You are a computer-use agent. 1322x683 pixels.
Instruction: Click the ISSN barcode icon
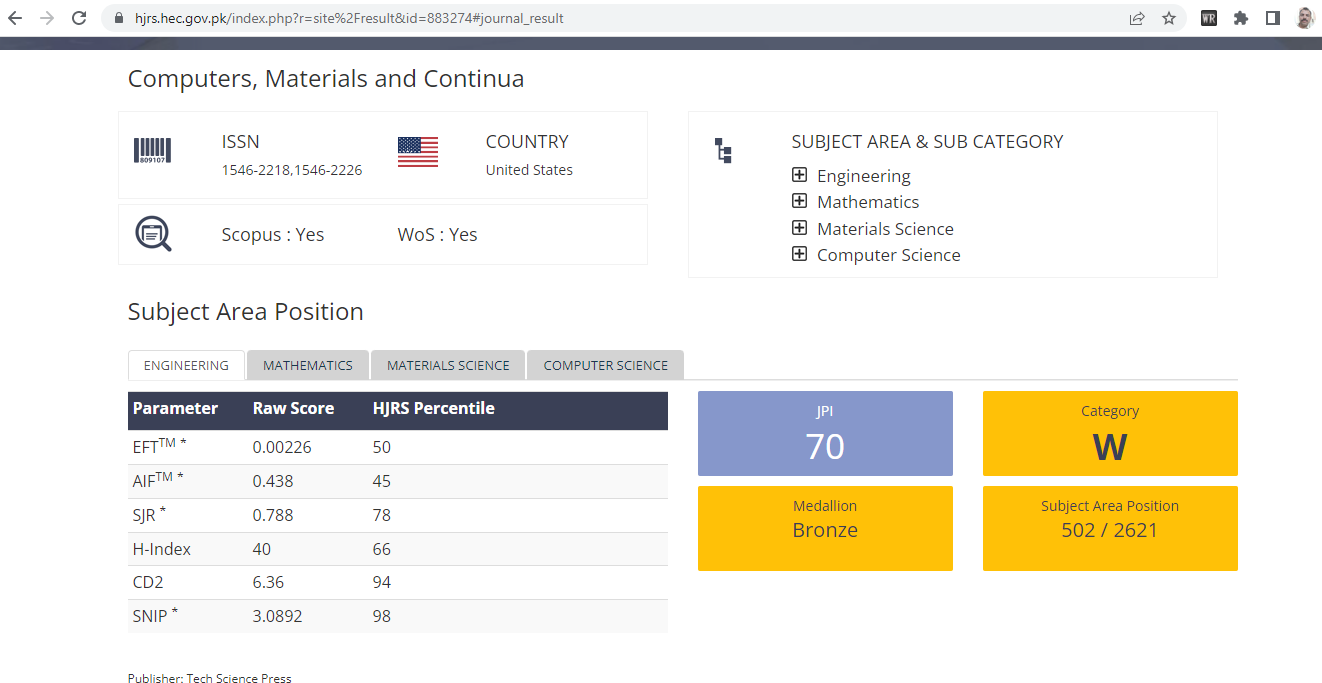pyautogui.click(x=153, y=151)
